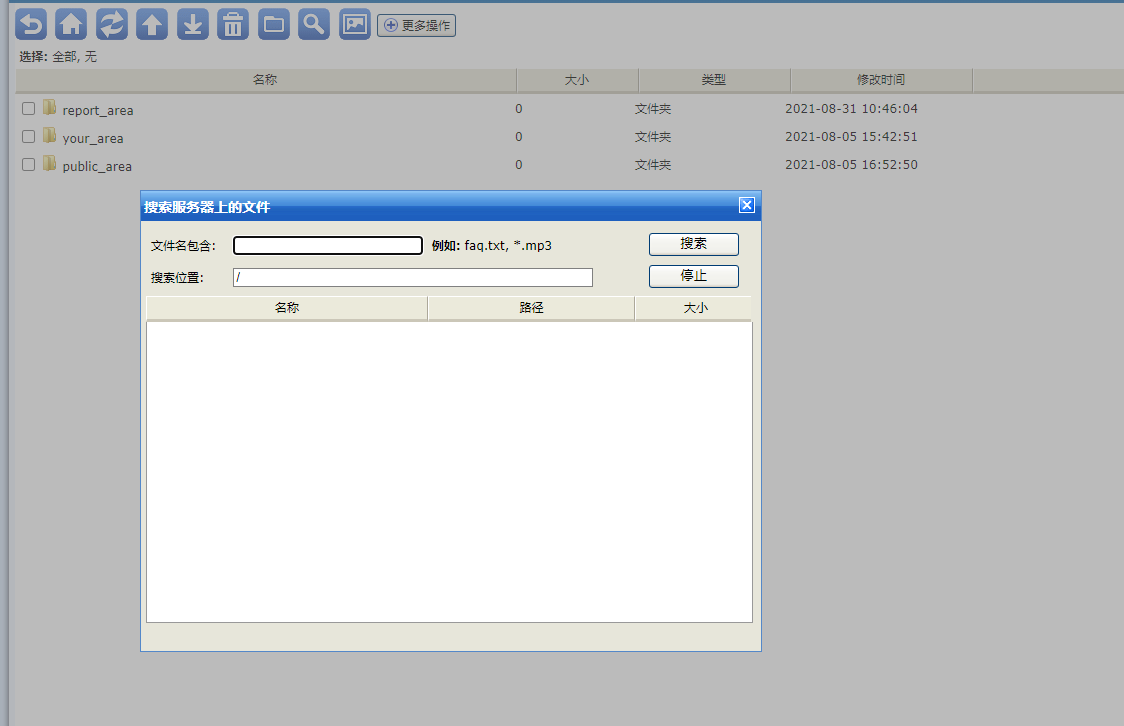Screen dimensions: 1124x726
Task: Click the search results 大小 column header
Action: [694, 307]
